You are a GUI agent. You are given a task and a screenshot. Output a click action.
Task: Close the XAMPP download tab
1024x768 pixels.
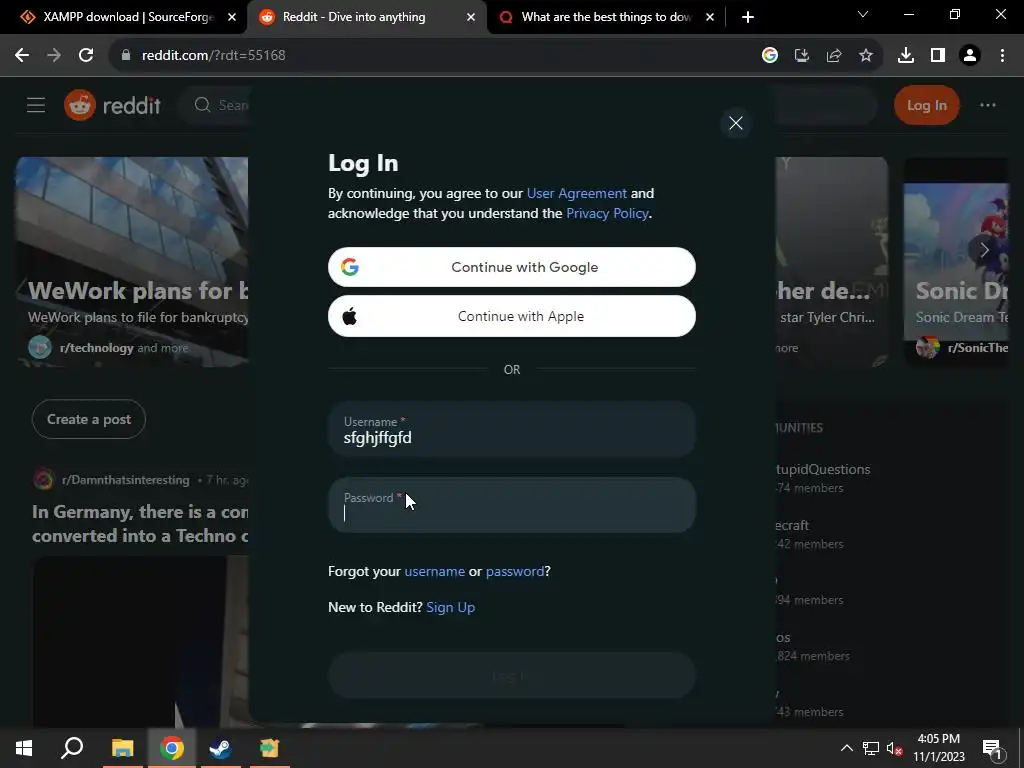232,18
